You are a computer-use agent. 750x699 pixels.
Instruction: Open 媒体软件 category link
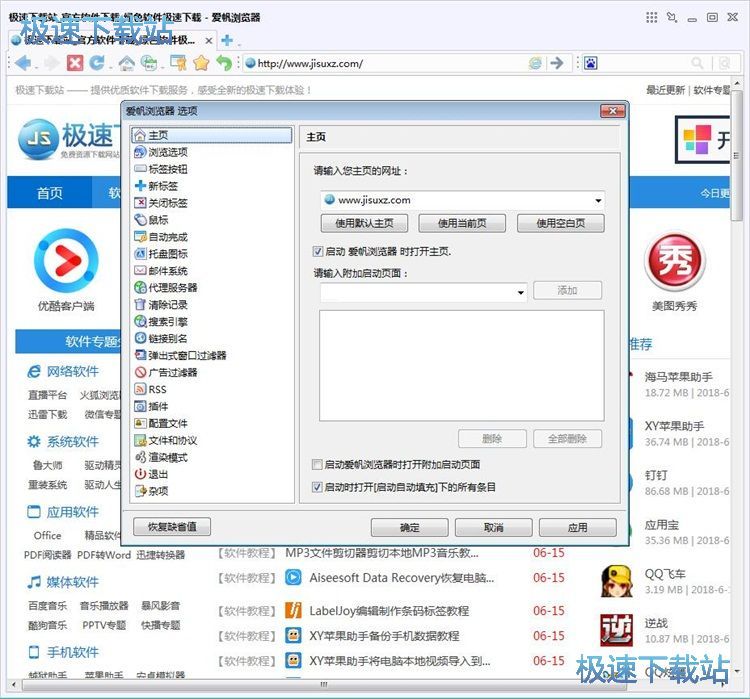(x=73, y=582)
